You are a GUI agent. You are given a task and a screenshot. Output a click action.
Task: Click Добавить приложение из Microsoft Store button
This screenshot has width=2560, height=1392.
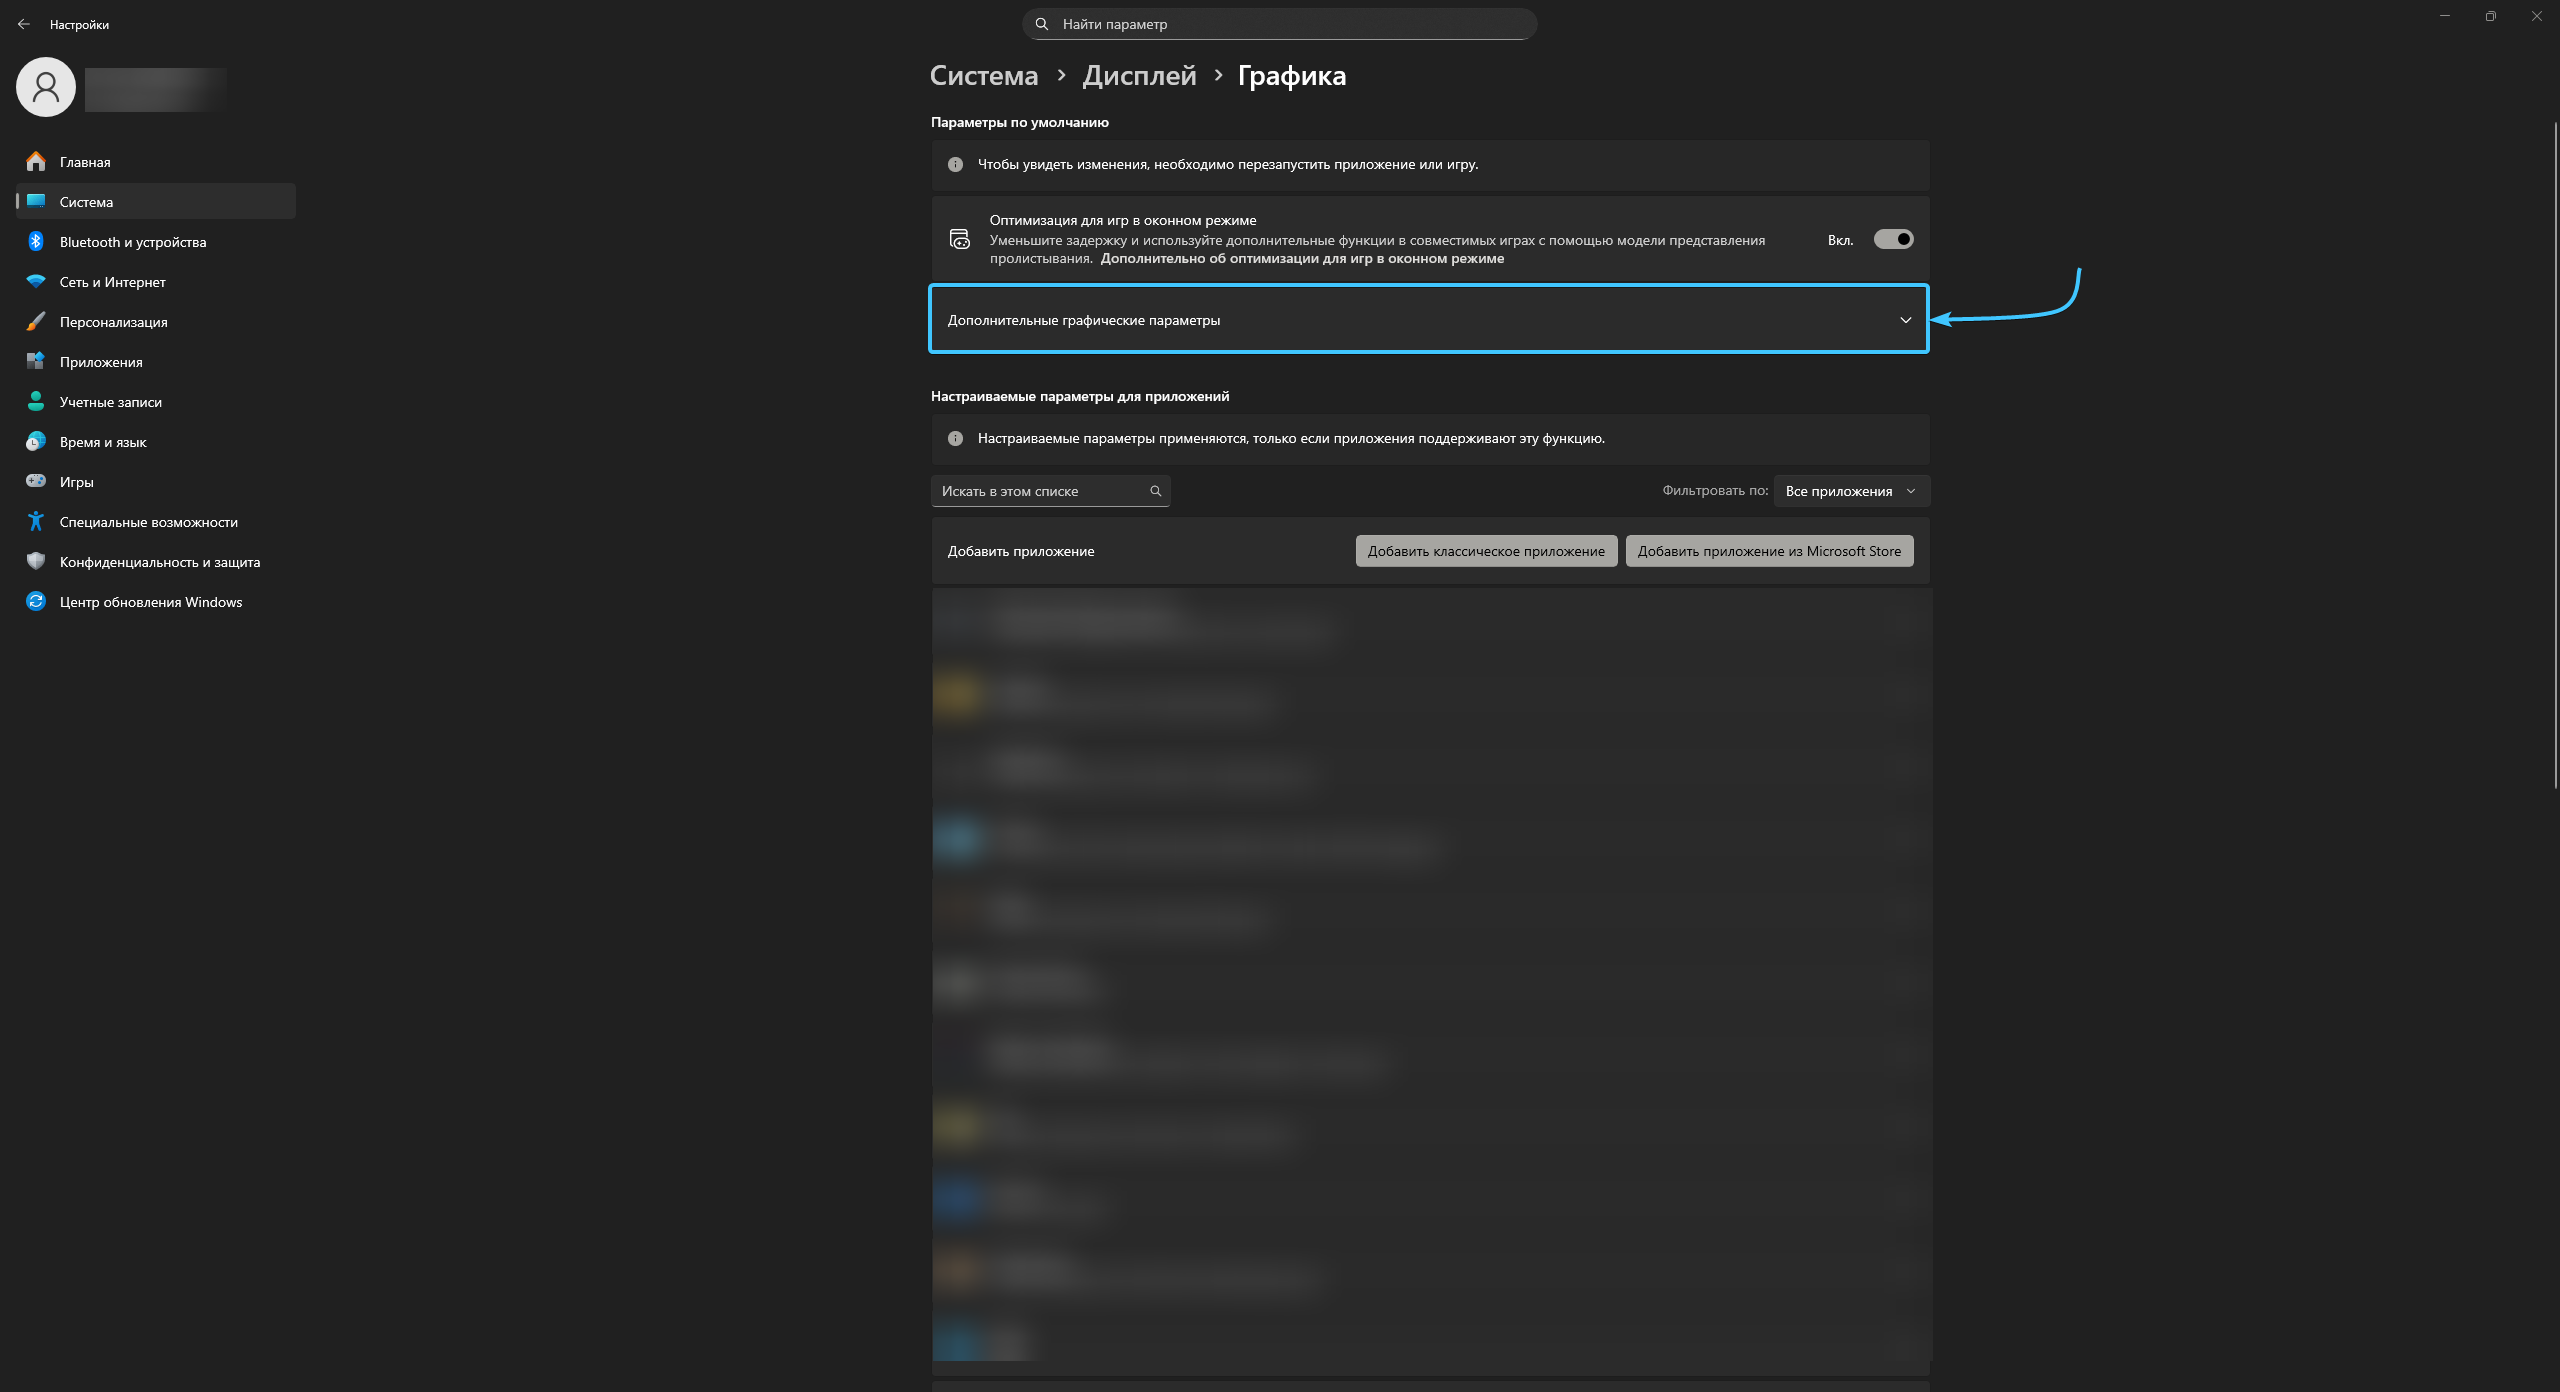pos(1769,551)
